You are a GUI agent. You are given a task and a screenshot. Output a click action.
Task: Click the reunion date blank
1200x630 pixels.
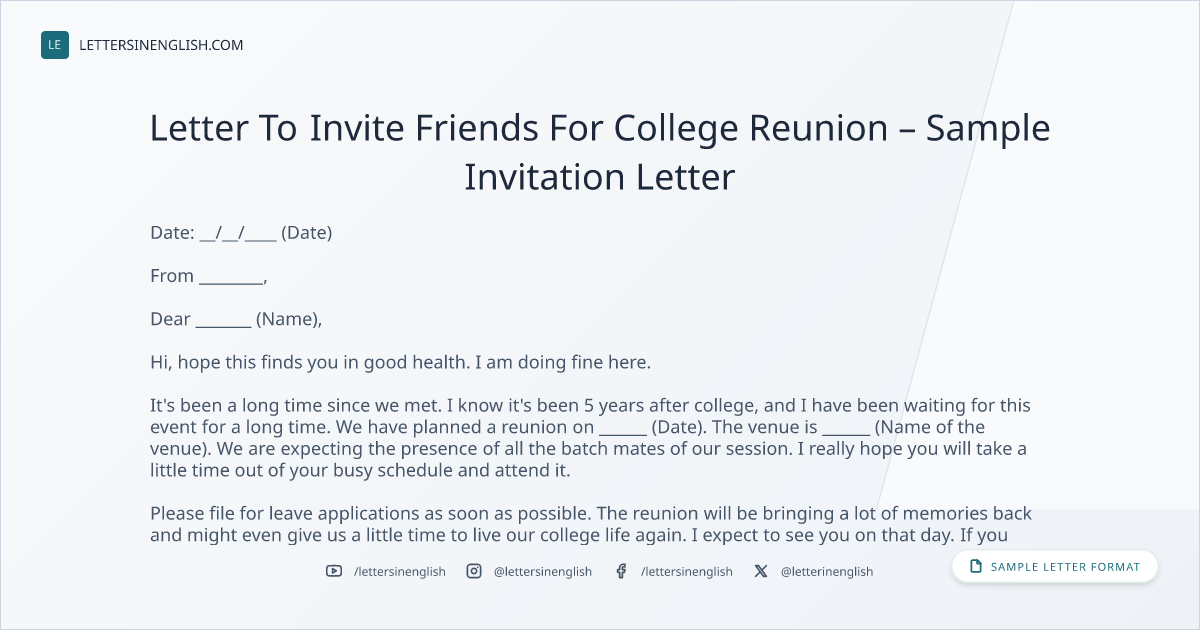[x=623, y=427]
